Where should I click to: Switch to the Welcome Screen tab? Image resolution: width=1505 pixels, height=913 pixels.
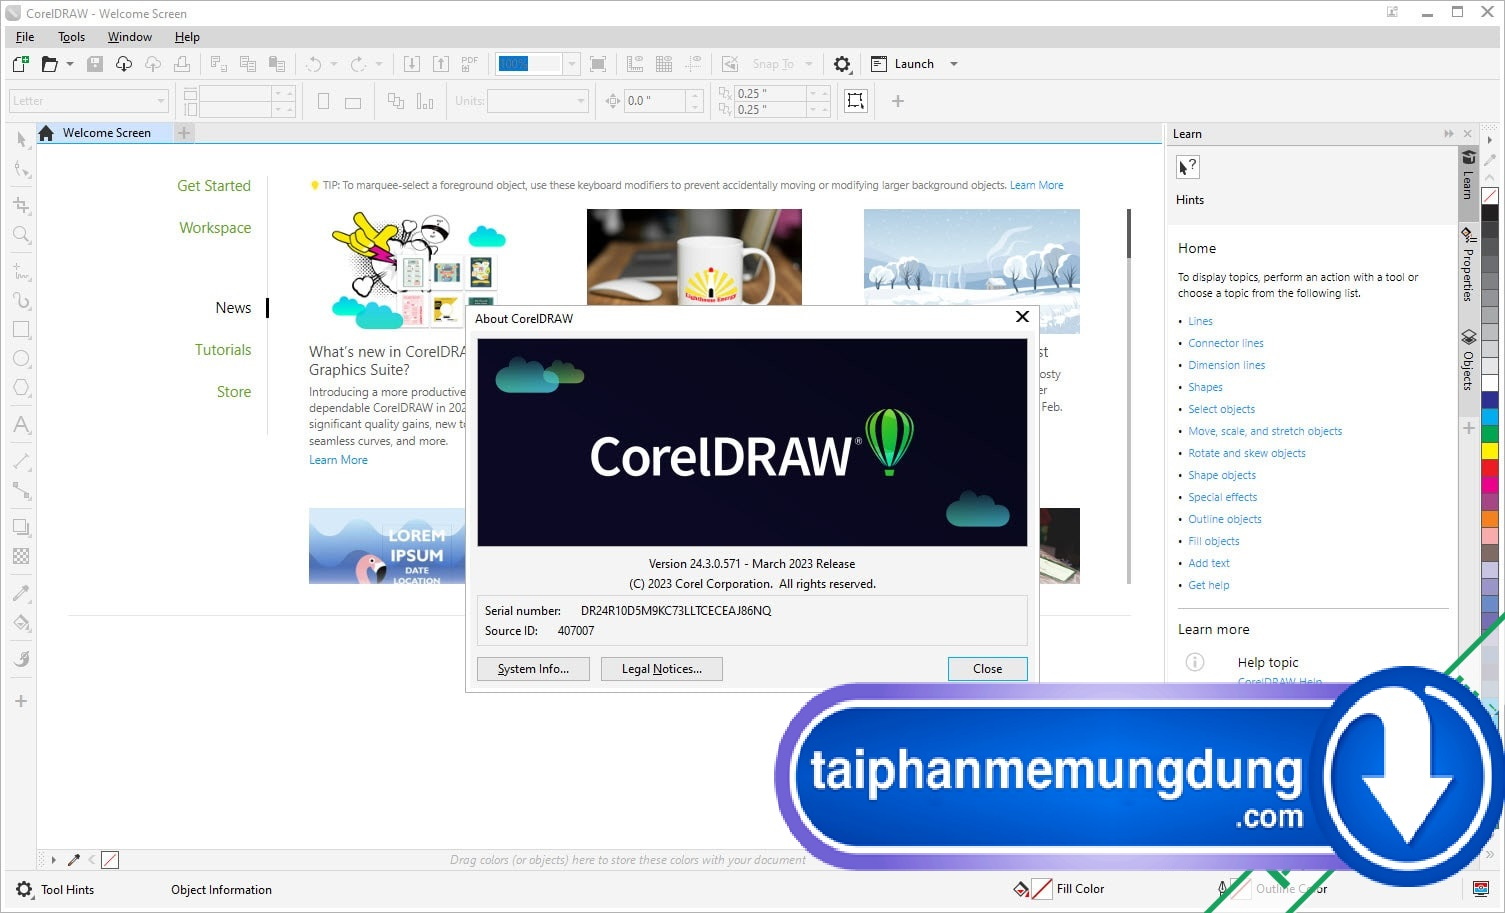[106, 133]
